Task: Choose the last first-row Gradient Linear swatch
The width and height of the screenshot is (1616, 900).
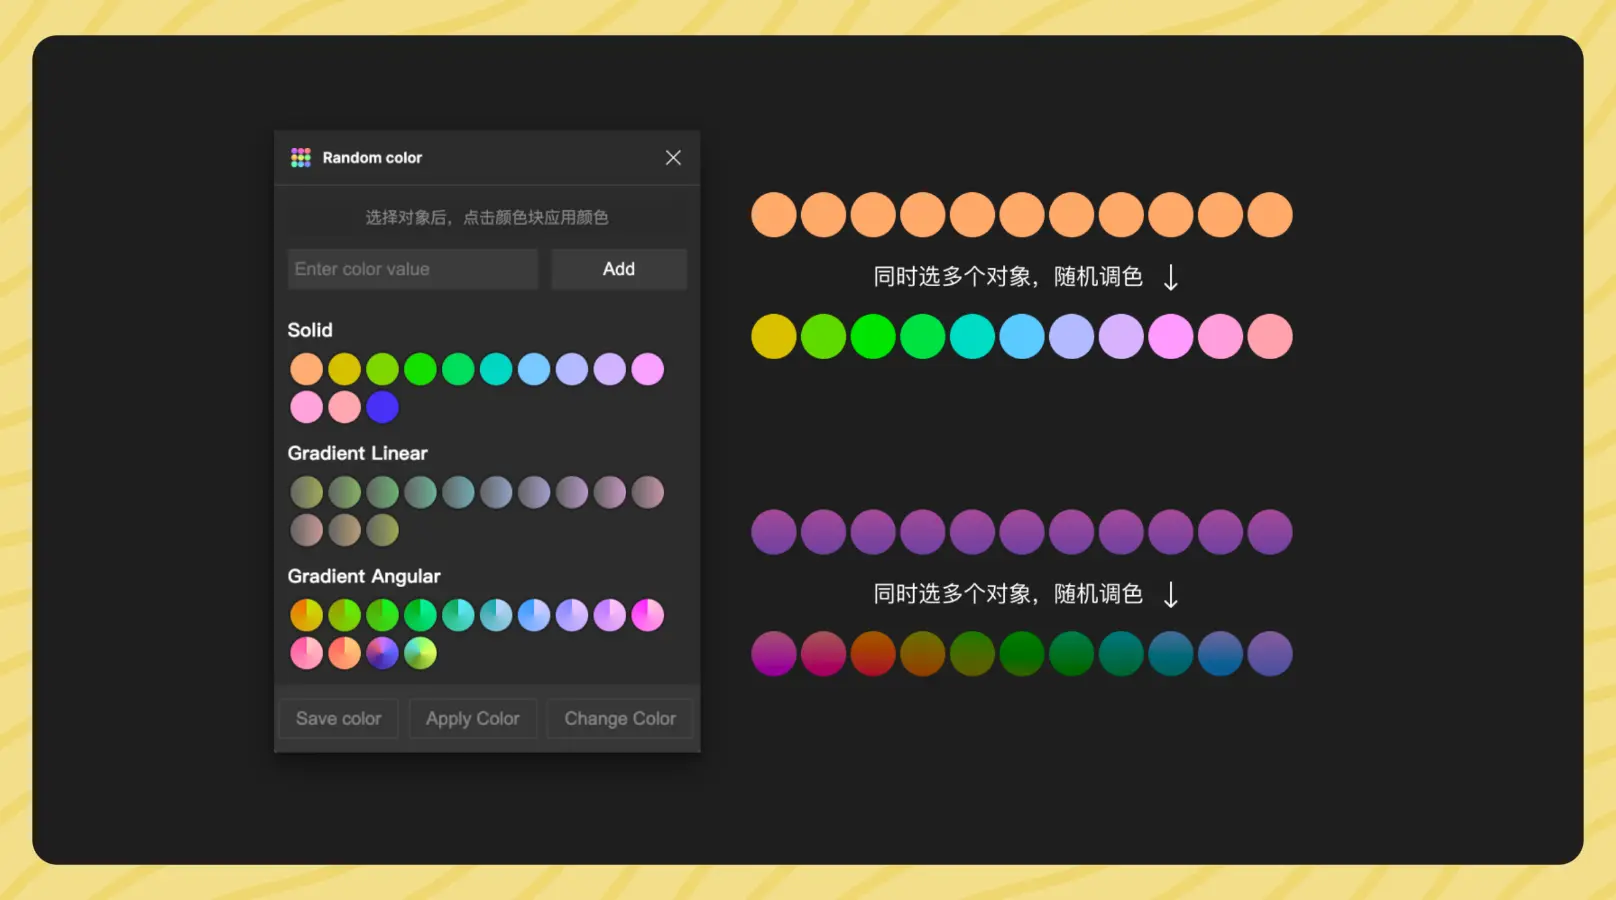Action: (647, 492)
